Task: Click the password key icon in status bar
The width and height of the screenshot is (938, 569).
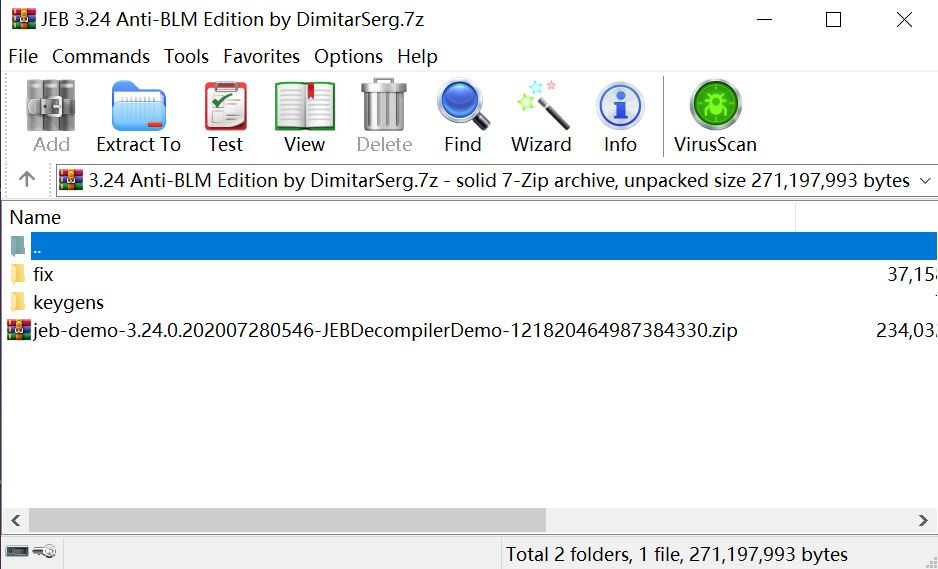Action: (44, 551)
